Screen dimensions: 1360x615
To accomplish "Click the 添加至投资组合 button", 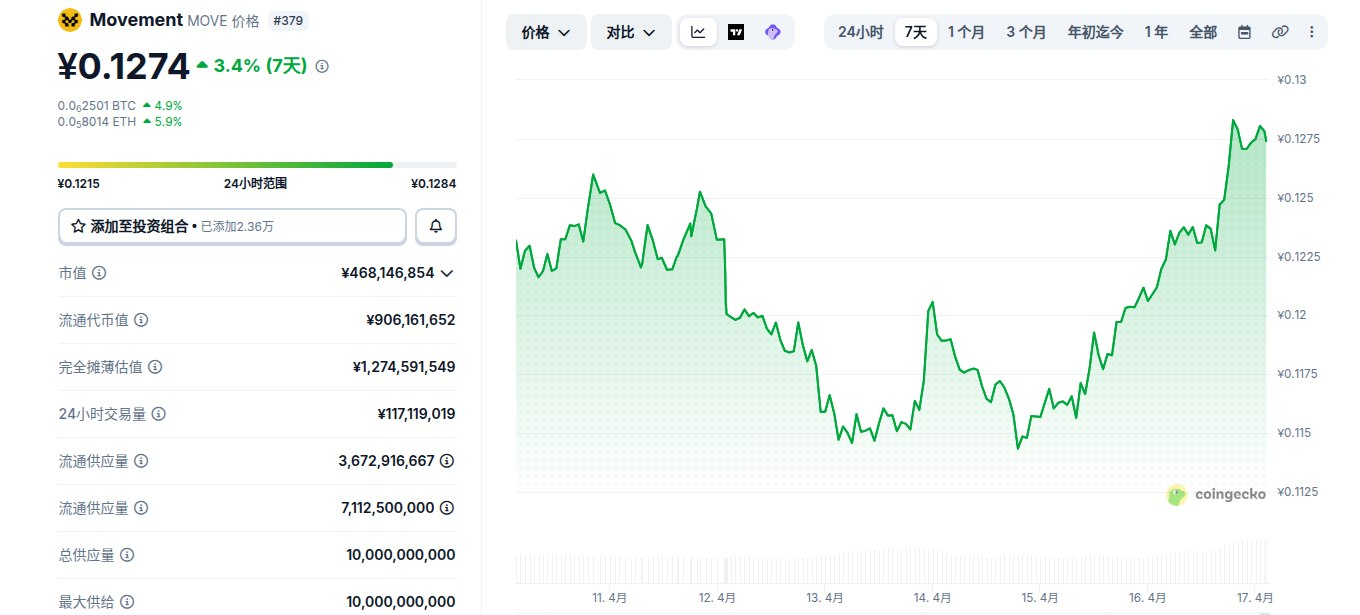I will [x=232, y=227].
